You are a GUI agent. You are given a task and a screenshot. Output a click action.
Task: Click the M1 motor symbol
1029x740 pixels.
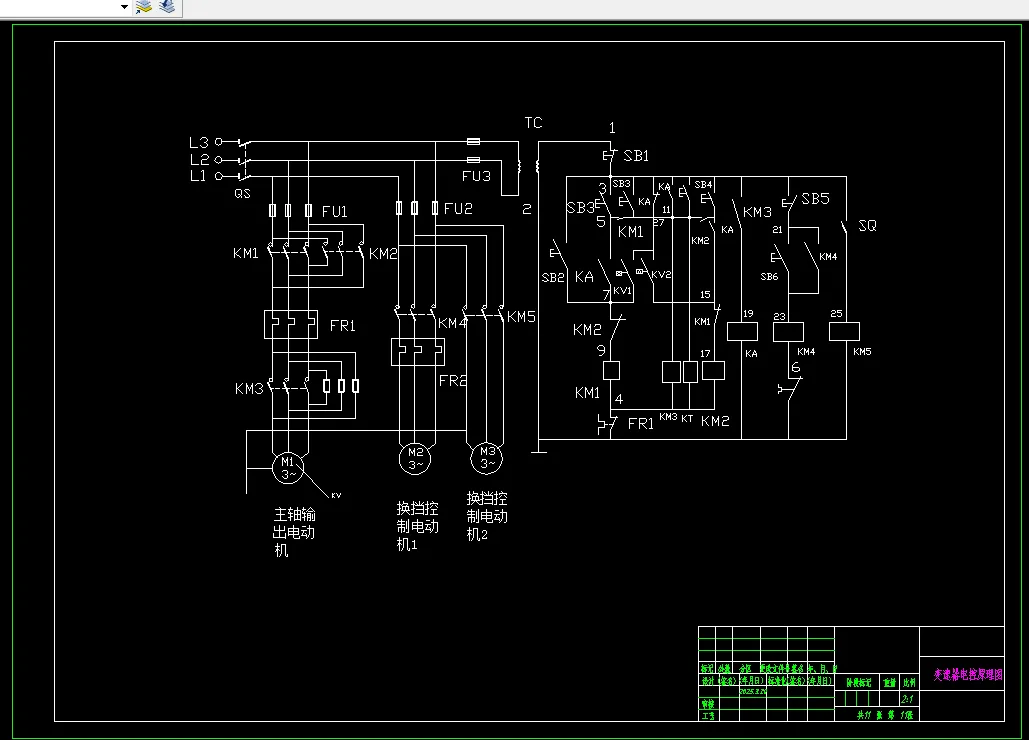(288, 468)
